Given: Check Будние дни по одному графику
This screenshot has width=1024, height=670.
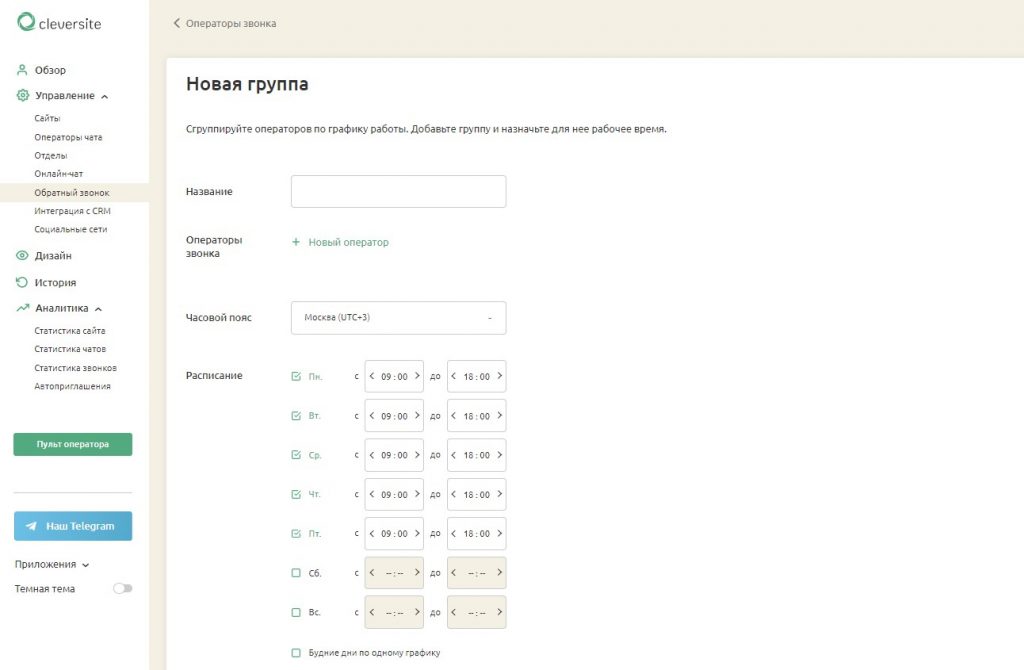Looking at the screenshot, I should [x=296, y=652].
